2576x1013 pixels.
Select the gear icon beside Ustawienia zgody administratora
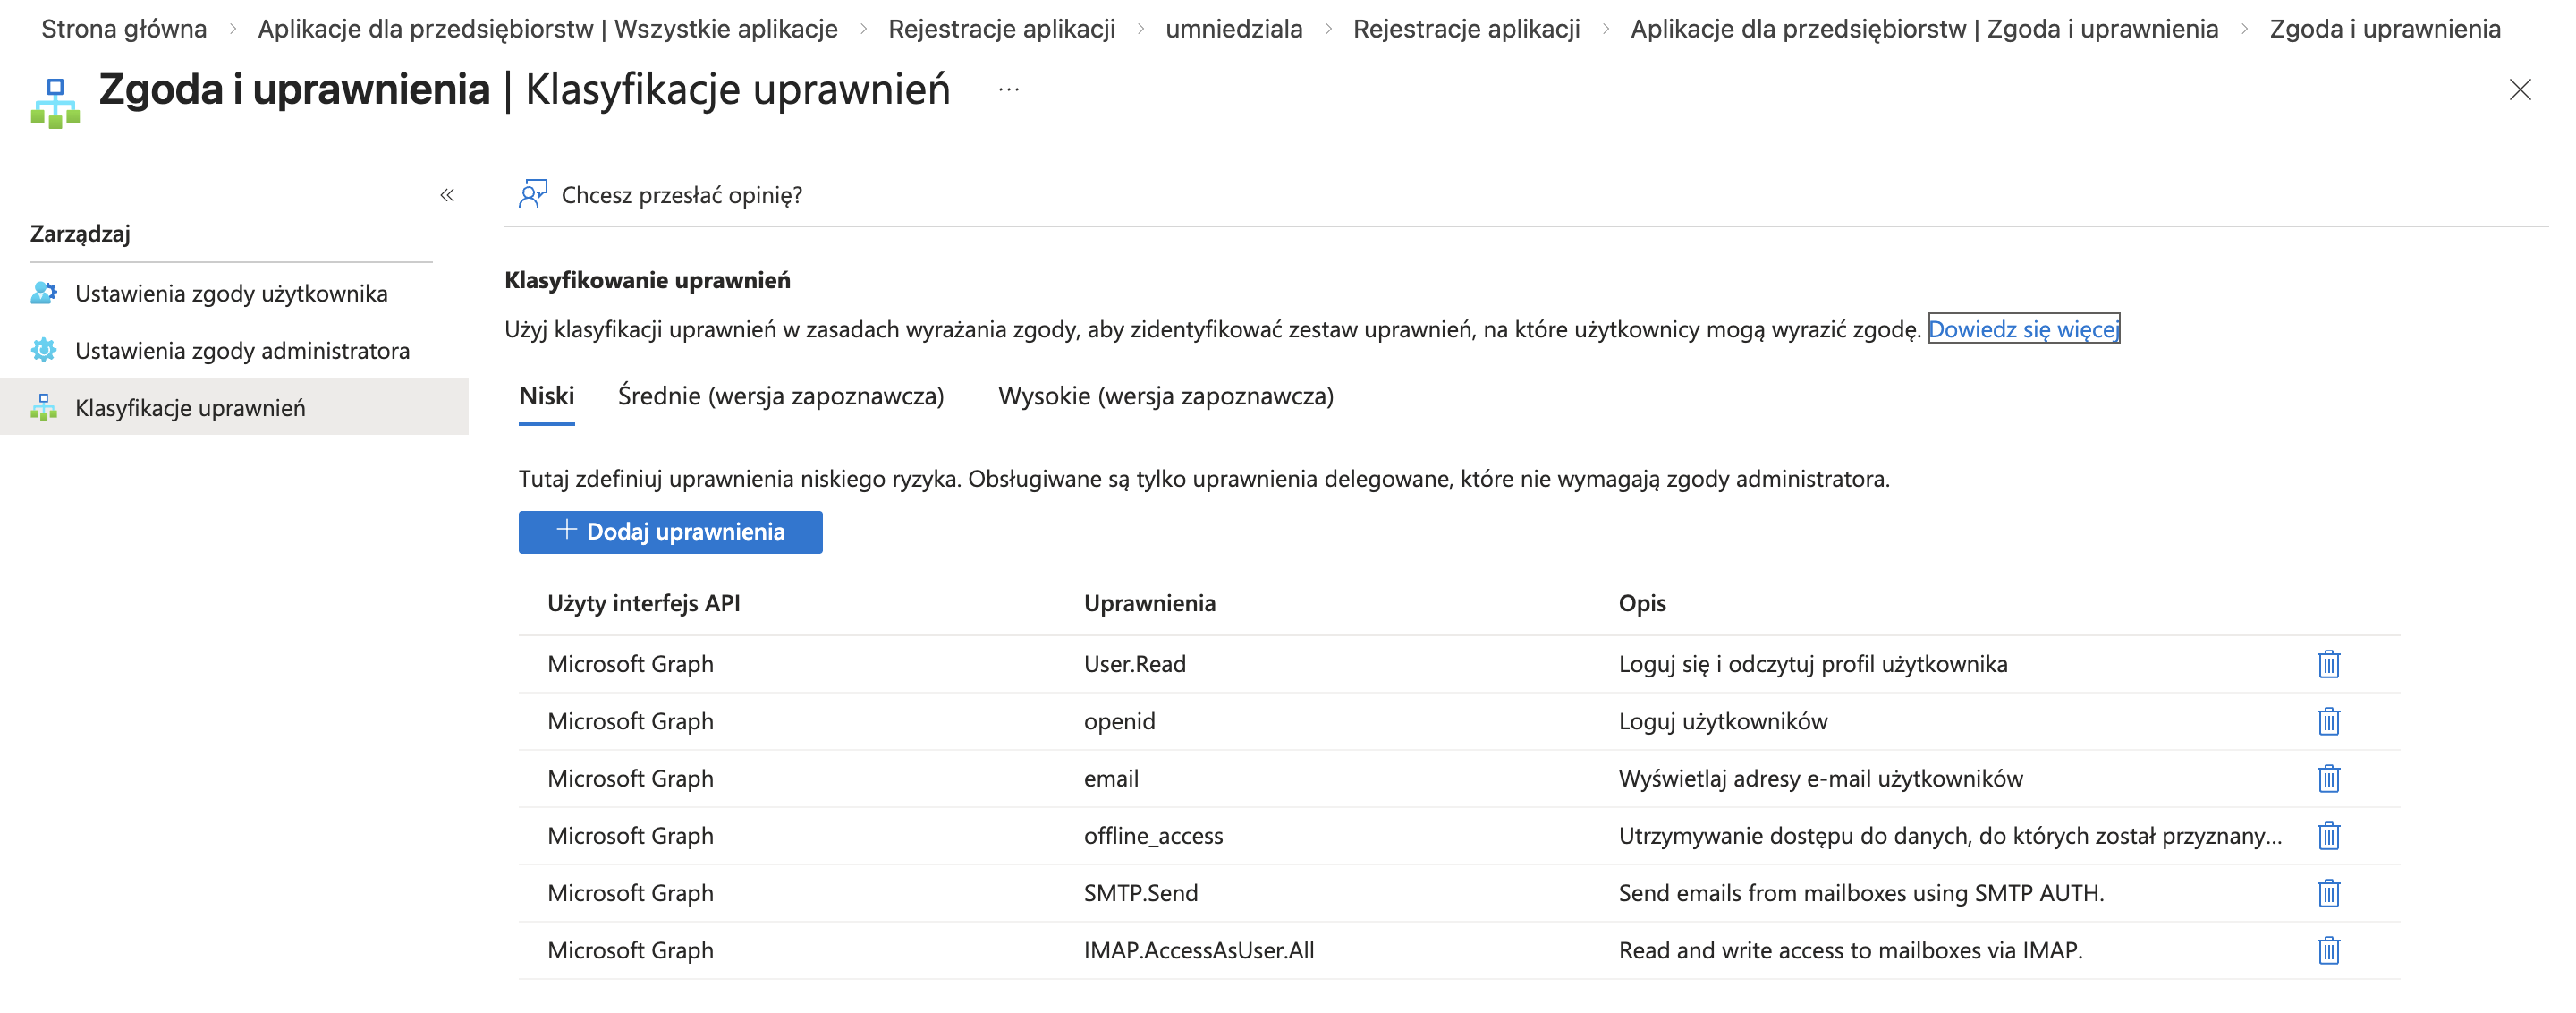tap(43, 350)
